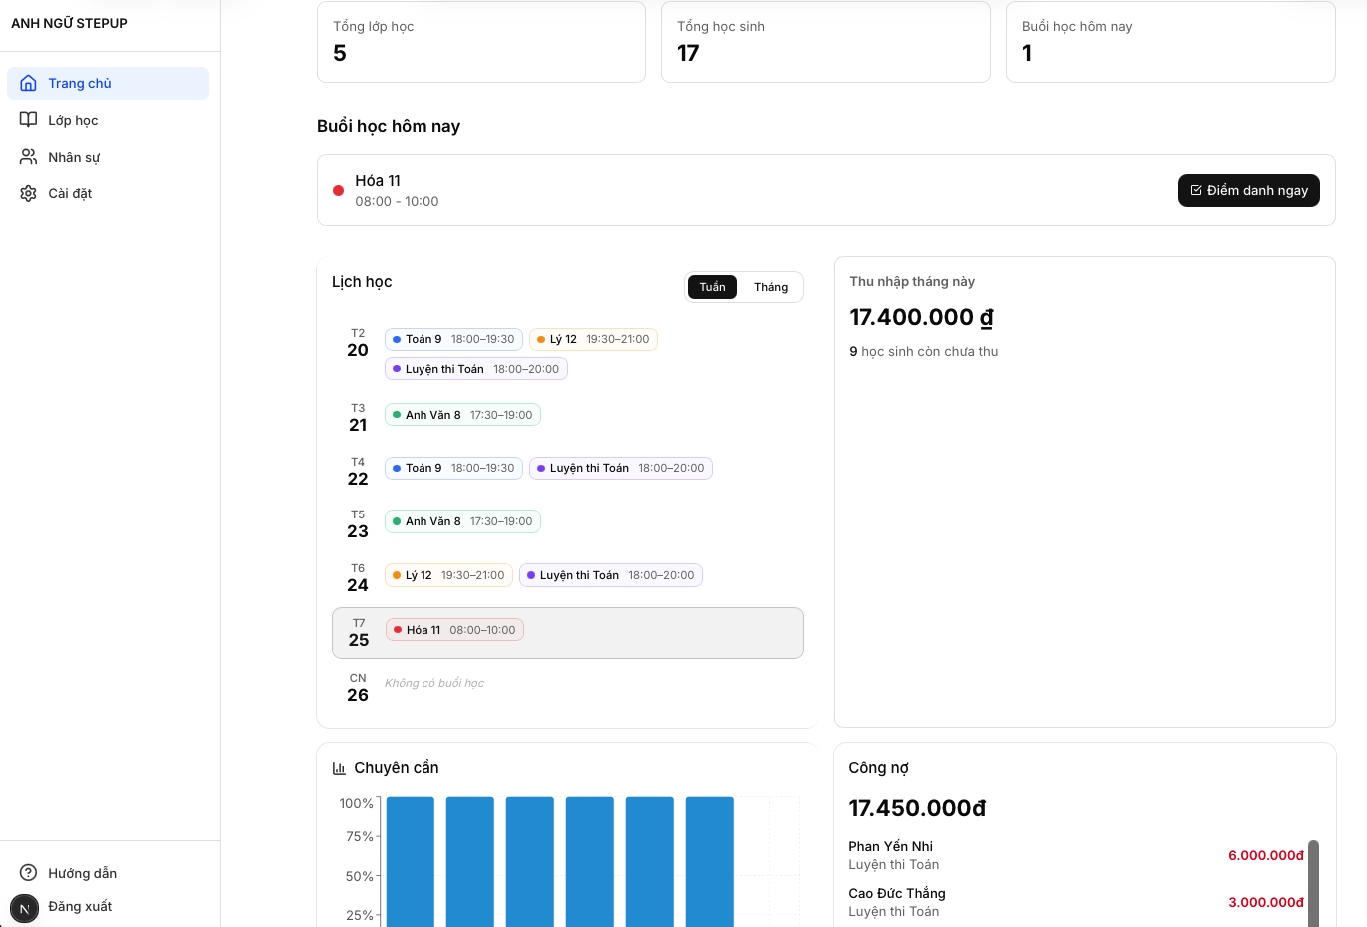Select Lý 12 session on day 24
Screen dimensions: 1367x927
[449, 575]
